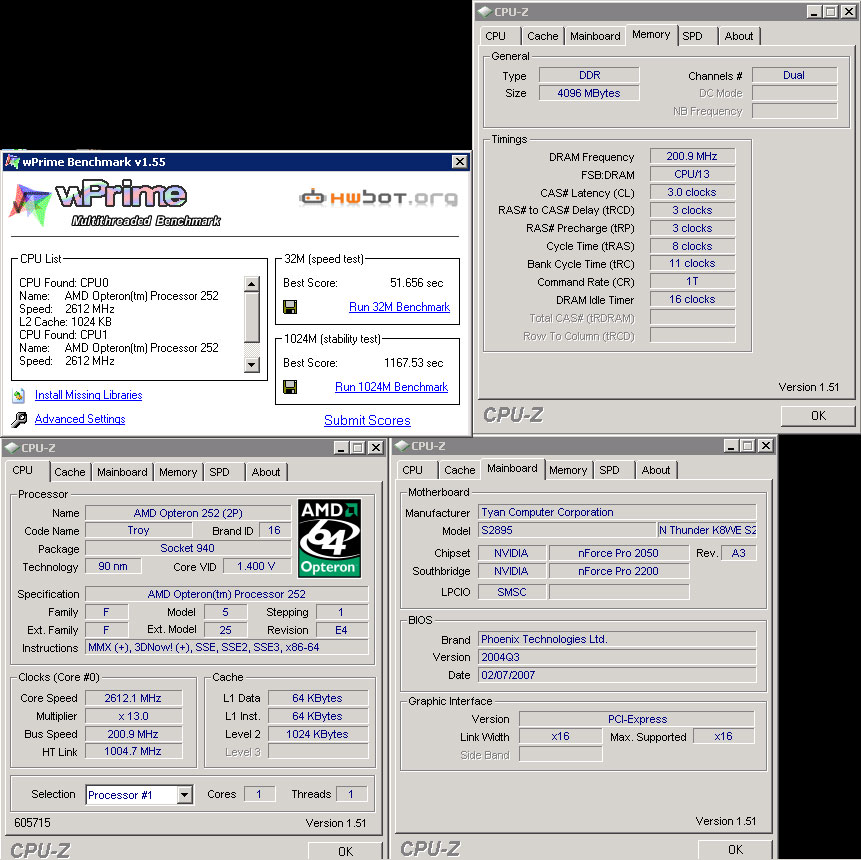The height and width of the screenshot is (860, 861).
Task: Click the Channels # field showing Dual
Action: [x=794, y=75]
